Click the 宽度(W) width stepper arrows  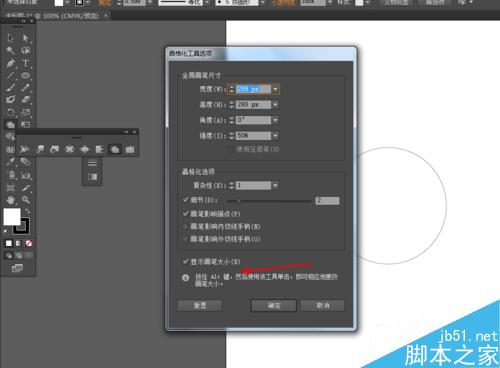point(232,89)
